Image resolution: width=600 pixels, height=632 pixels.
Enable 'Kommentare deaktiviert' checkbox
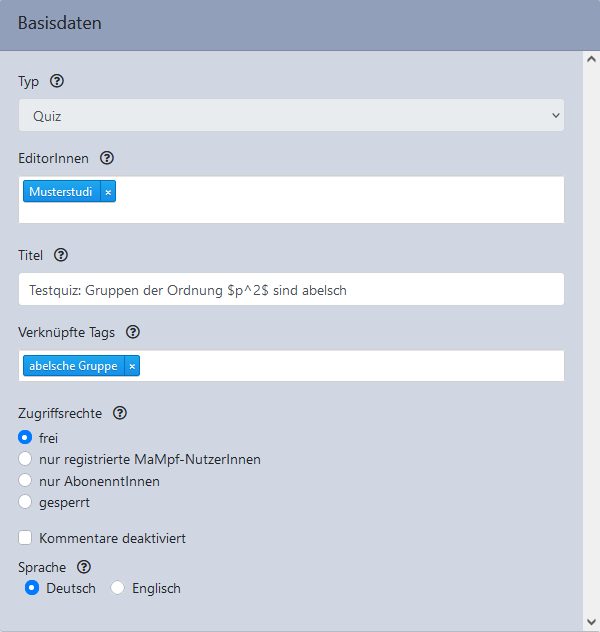(26, 538)
